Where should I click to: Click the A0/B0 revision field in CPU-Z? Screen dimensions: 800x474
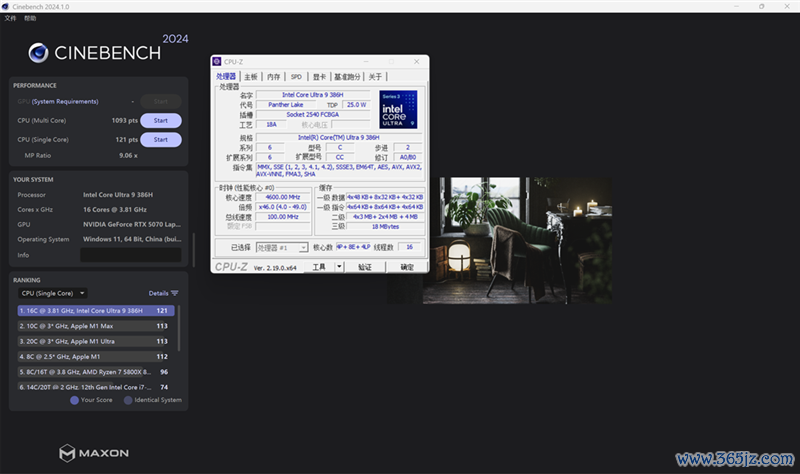point(407,157)
